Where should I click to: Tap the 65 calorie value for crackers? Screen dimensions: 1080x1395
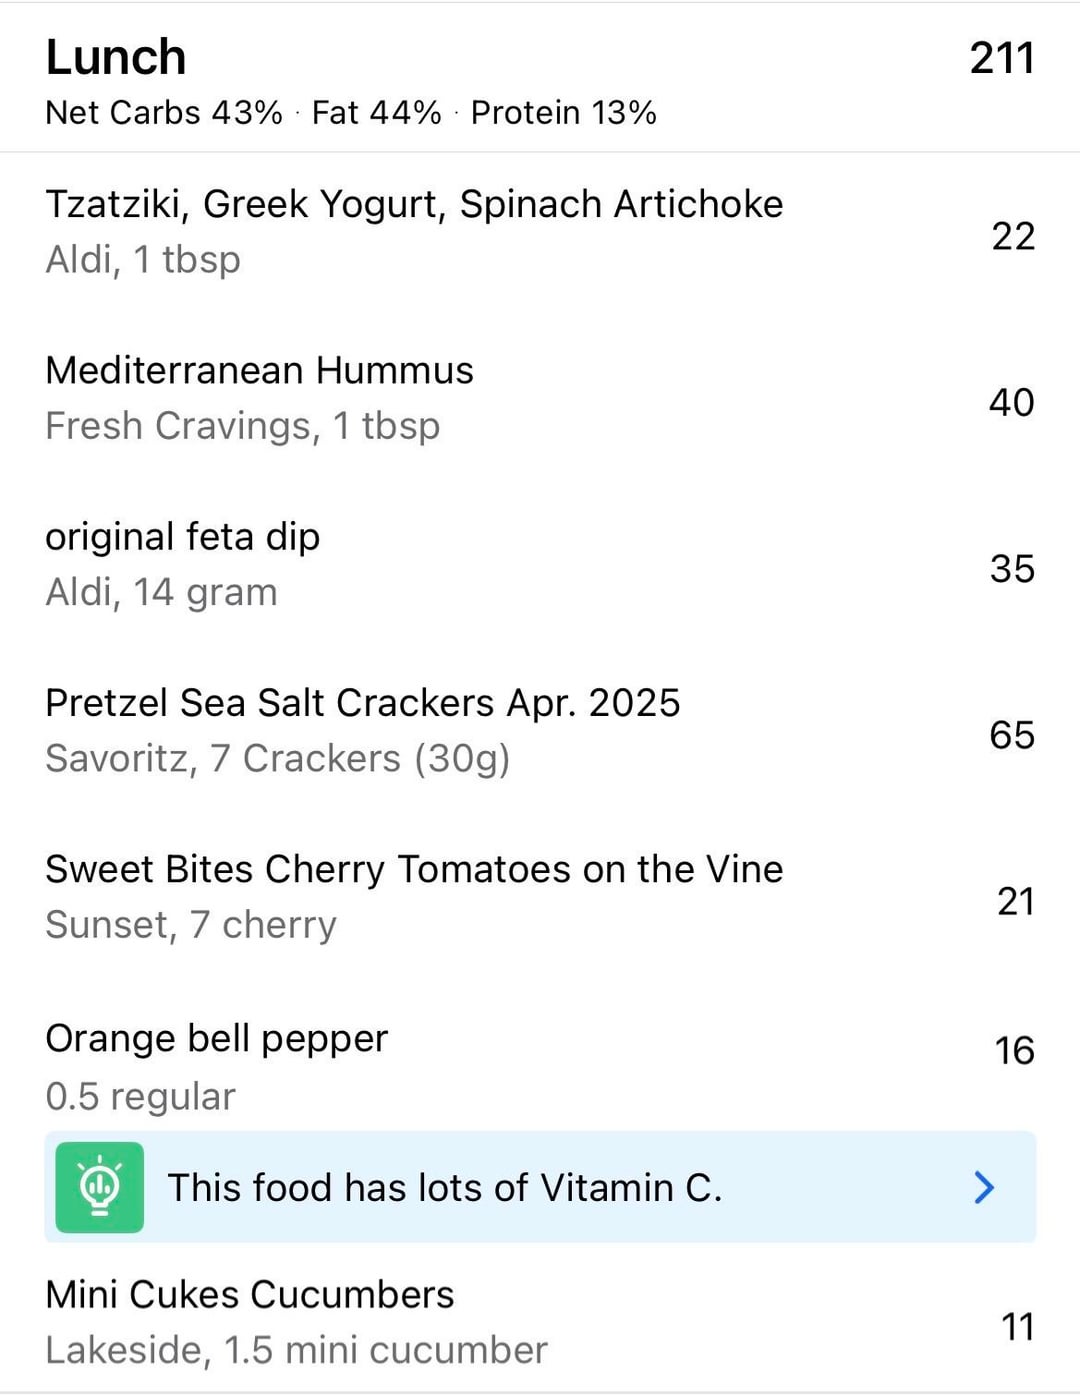point(1011,735)
